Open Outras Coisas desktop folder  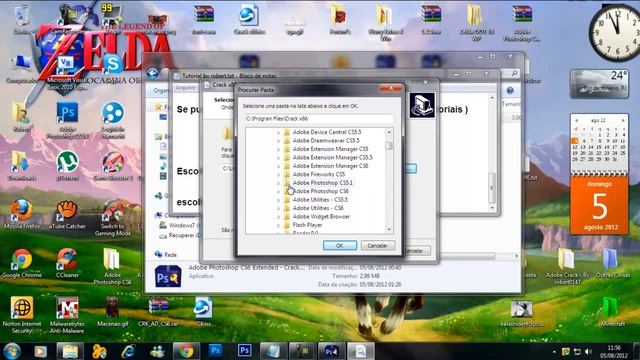coord(612,263)
